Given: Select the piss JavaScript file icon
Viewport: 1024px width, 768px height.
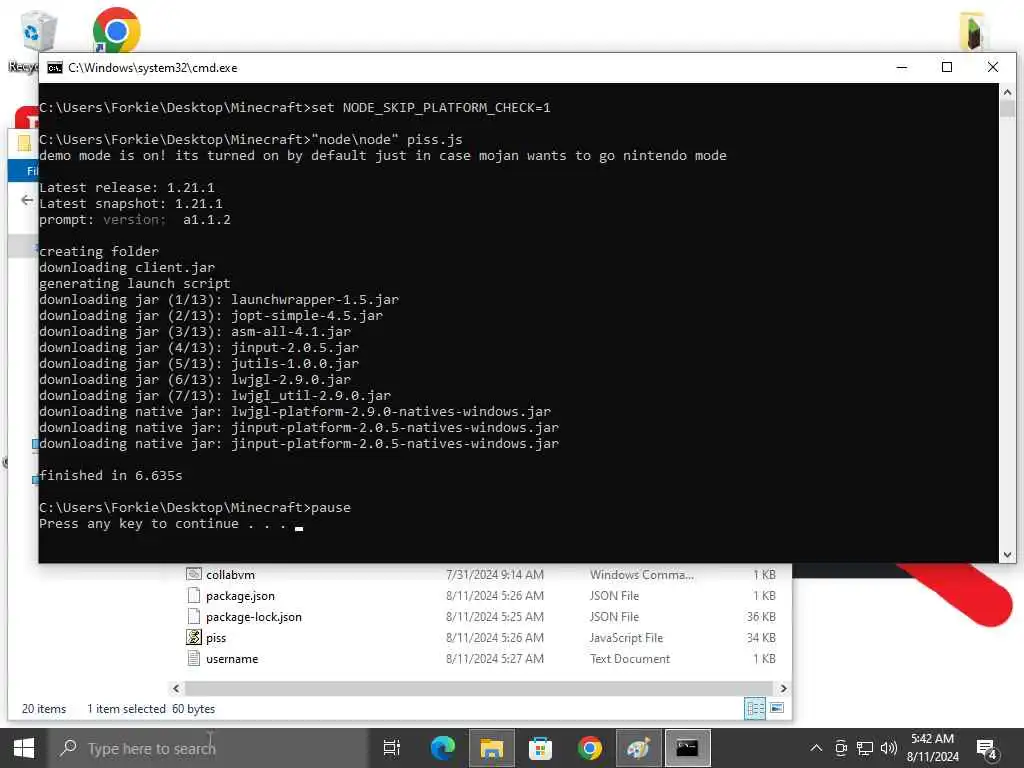Looking at the screenshot, I should tap(194, 637).
